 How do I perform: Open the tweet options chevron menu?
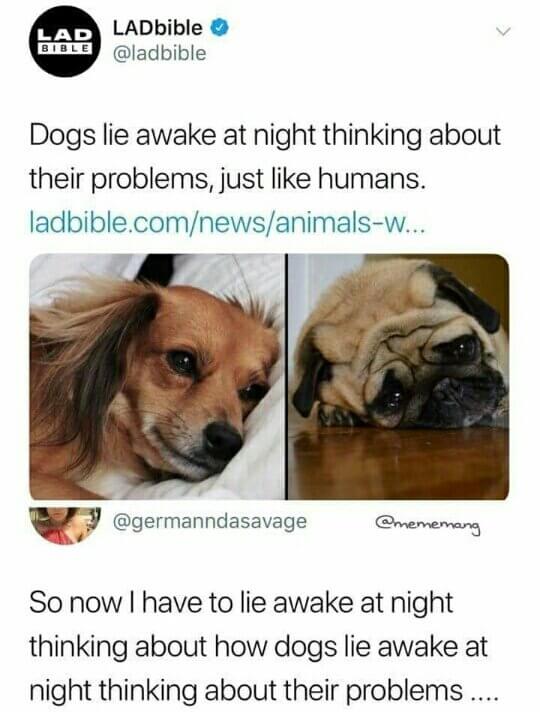(x=503, y=31)
